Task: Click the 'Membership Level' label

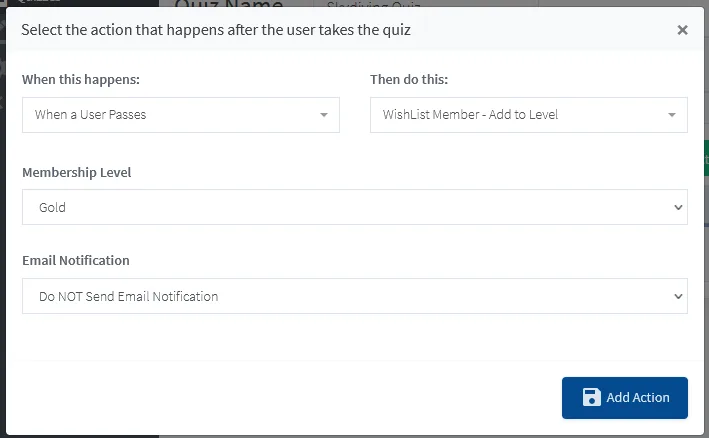Action: pyautogui.click(x=77, y=172)
